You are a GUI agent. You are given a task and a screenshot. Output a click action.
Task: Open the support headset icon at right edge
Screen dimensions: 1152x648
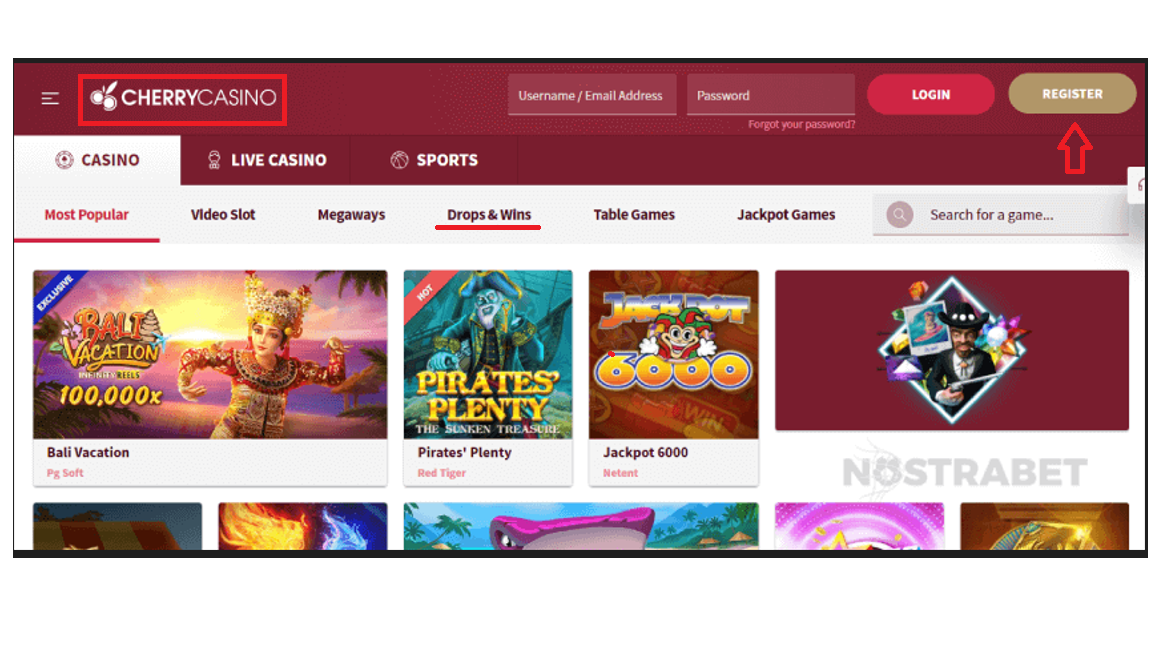pos(1140,184)
